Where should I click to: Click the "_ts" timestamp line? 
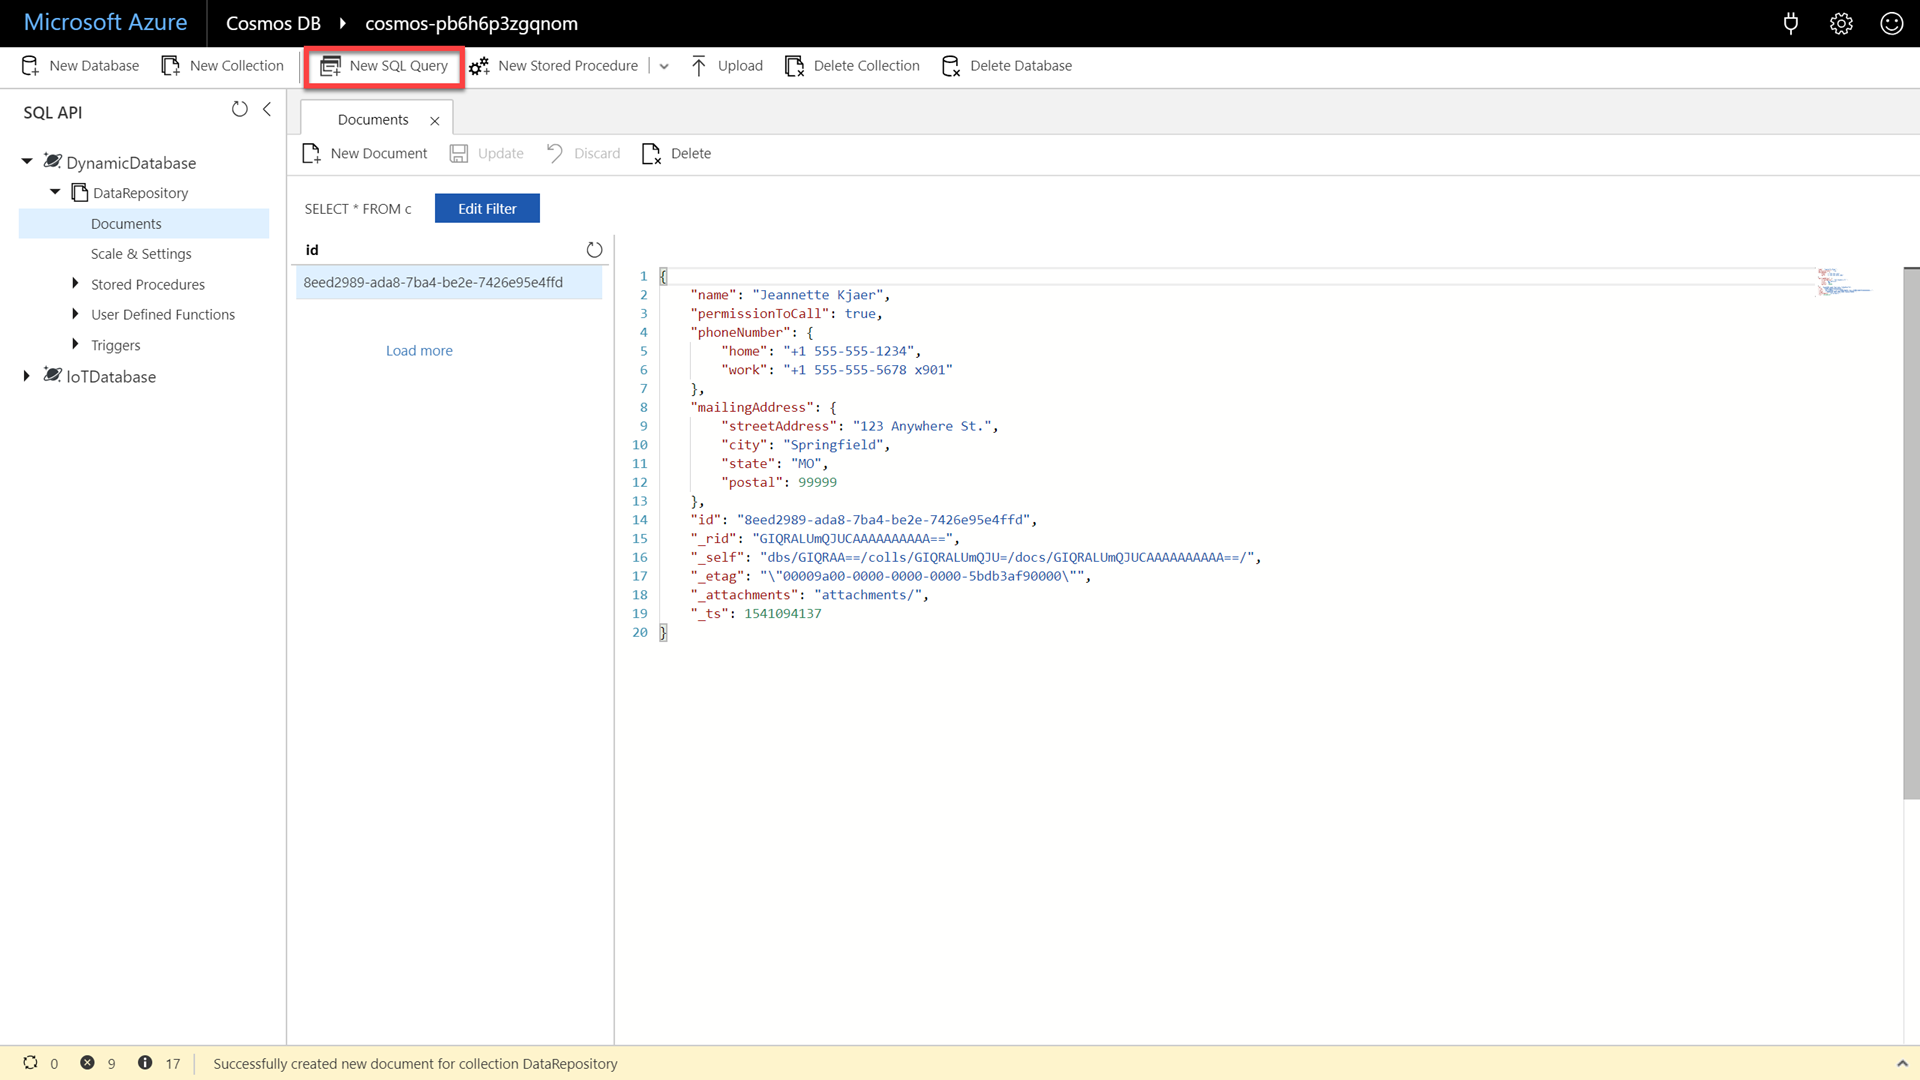755,614
